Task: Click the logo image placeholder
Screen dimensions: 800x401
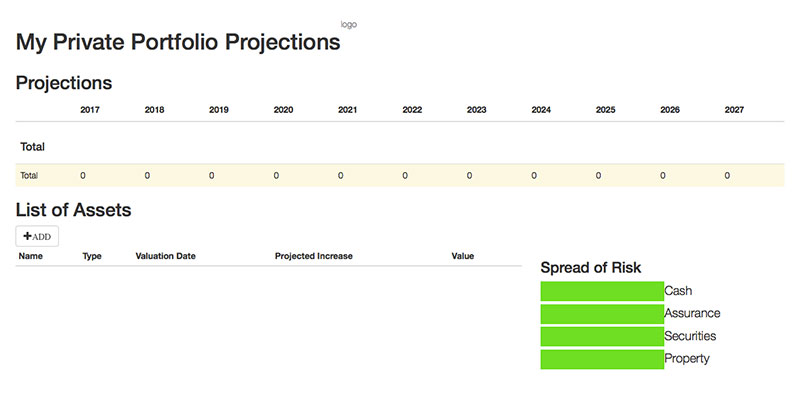Action: click(348, 24)
